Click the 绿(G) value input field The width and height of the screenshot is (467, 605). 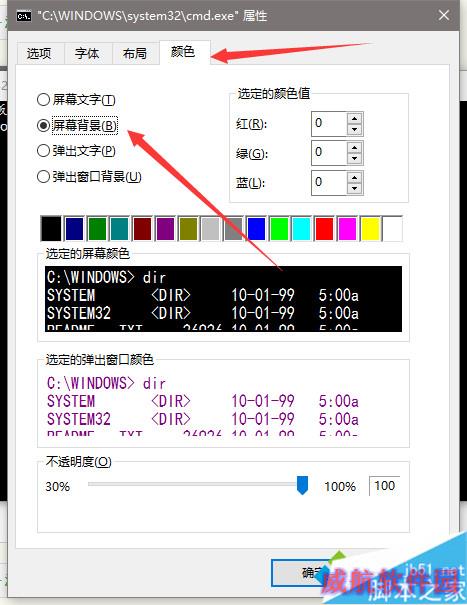pyautogui.click(x=329, y=152)
